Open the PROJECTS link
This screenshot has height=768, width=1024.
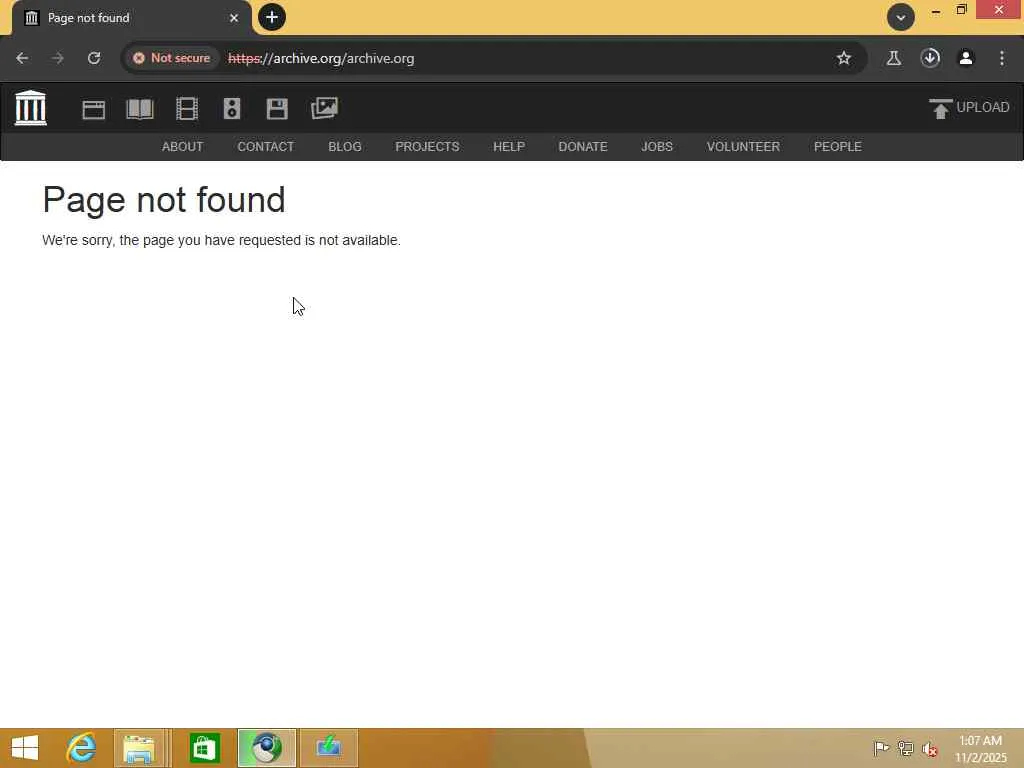click(427, 147)
